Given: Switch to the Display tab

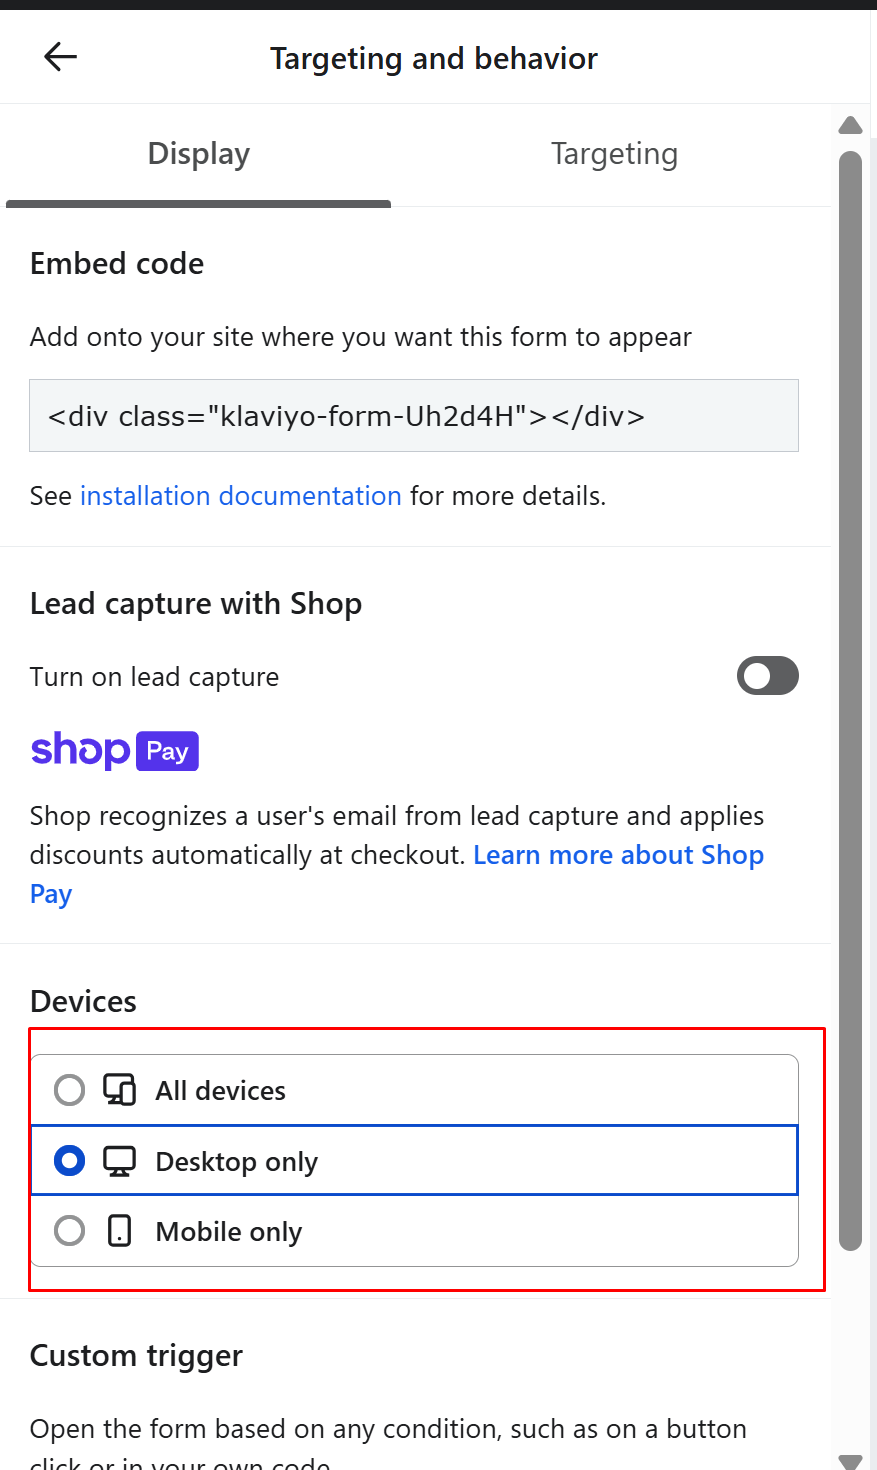Looking at the screenshot, I should tap(198, 154).
